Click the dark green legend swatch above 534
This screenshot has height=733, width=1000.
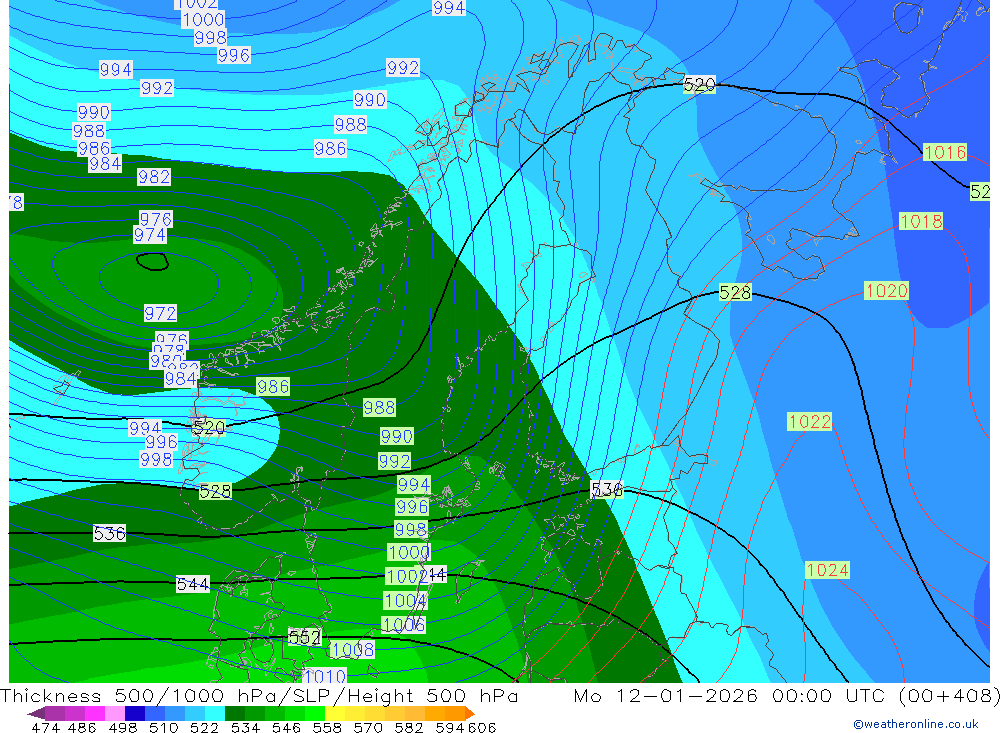pos(235,713)
